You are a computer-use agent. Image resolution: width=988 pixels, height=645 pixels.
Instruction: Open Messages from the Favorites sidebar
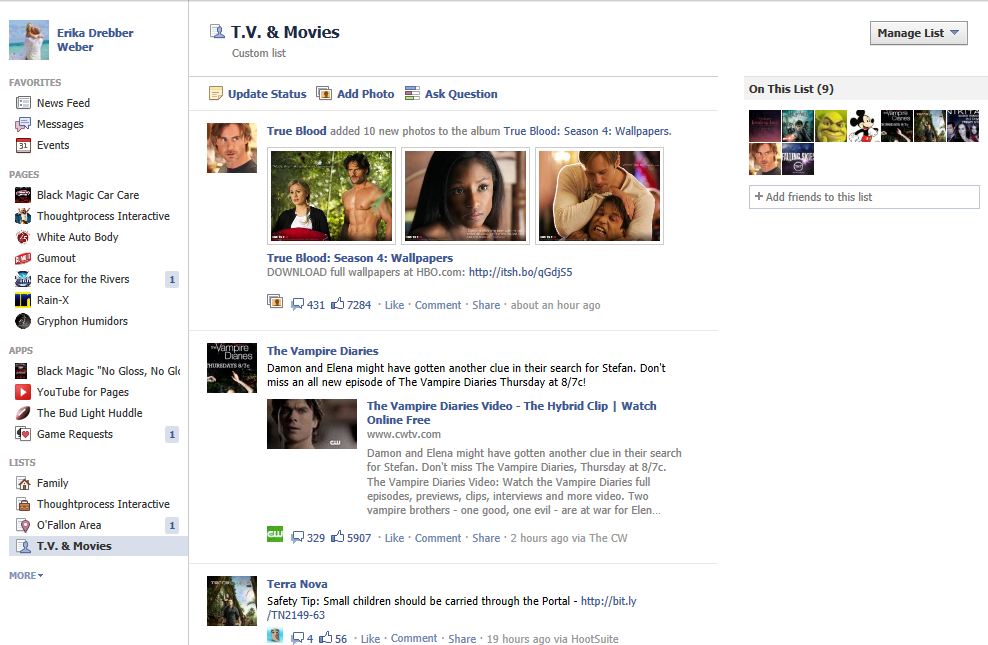(x=60, y=124)
